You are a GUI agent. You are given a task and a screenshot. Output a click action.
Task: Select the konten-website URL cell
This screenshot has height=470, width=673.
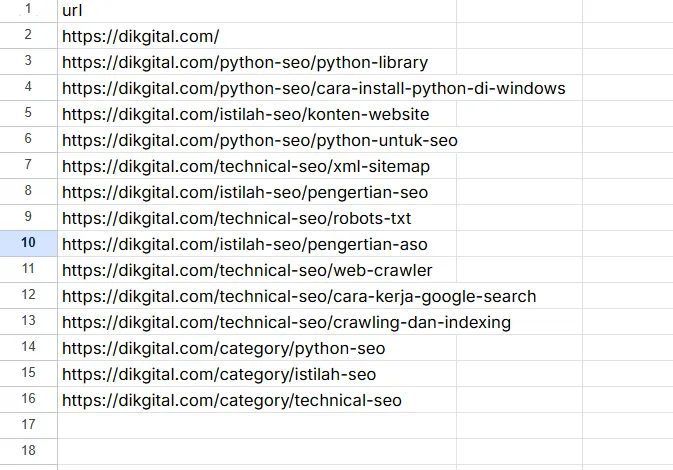point(245,114)
